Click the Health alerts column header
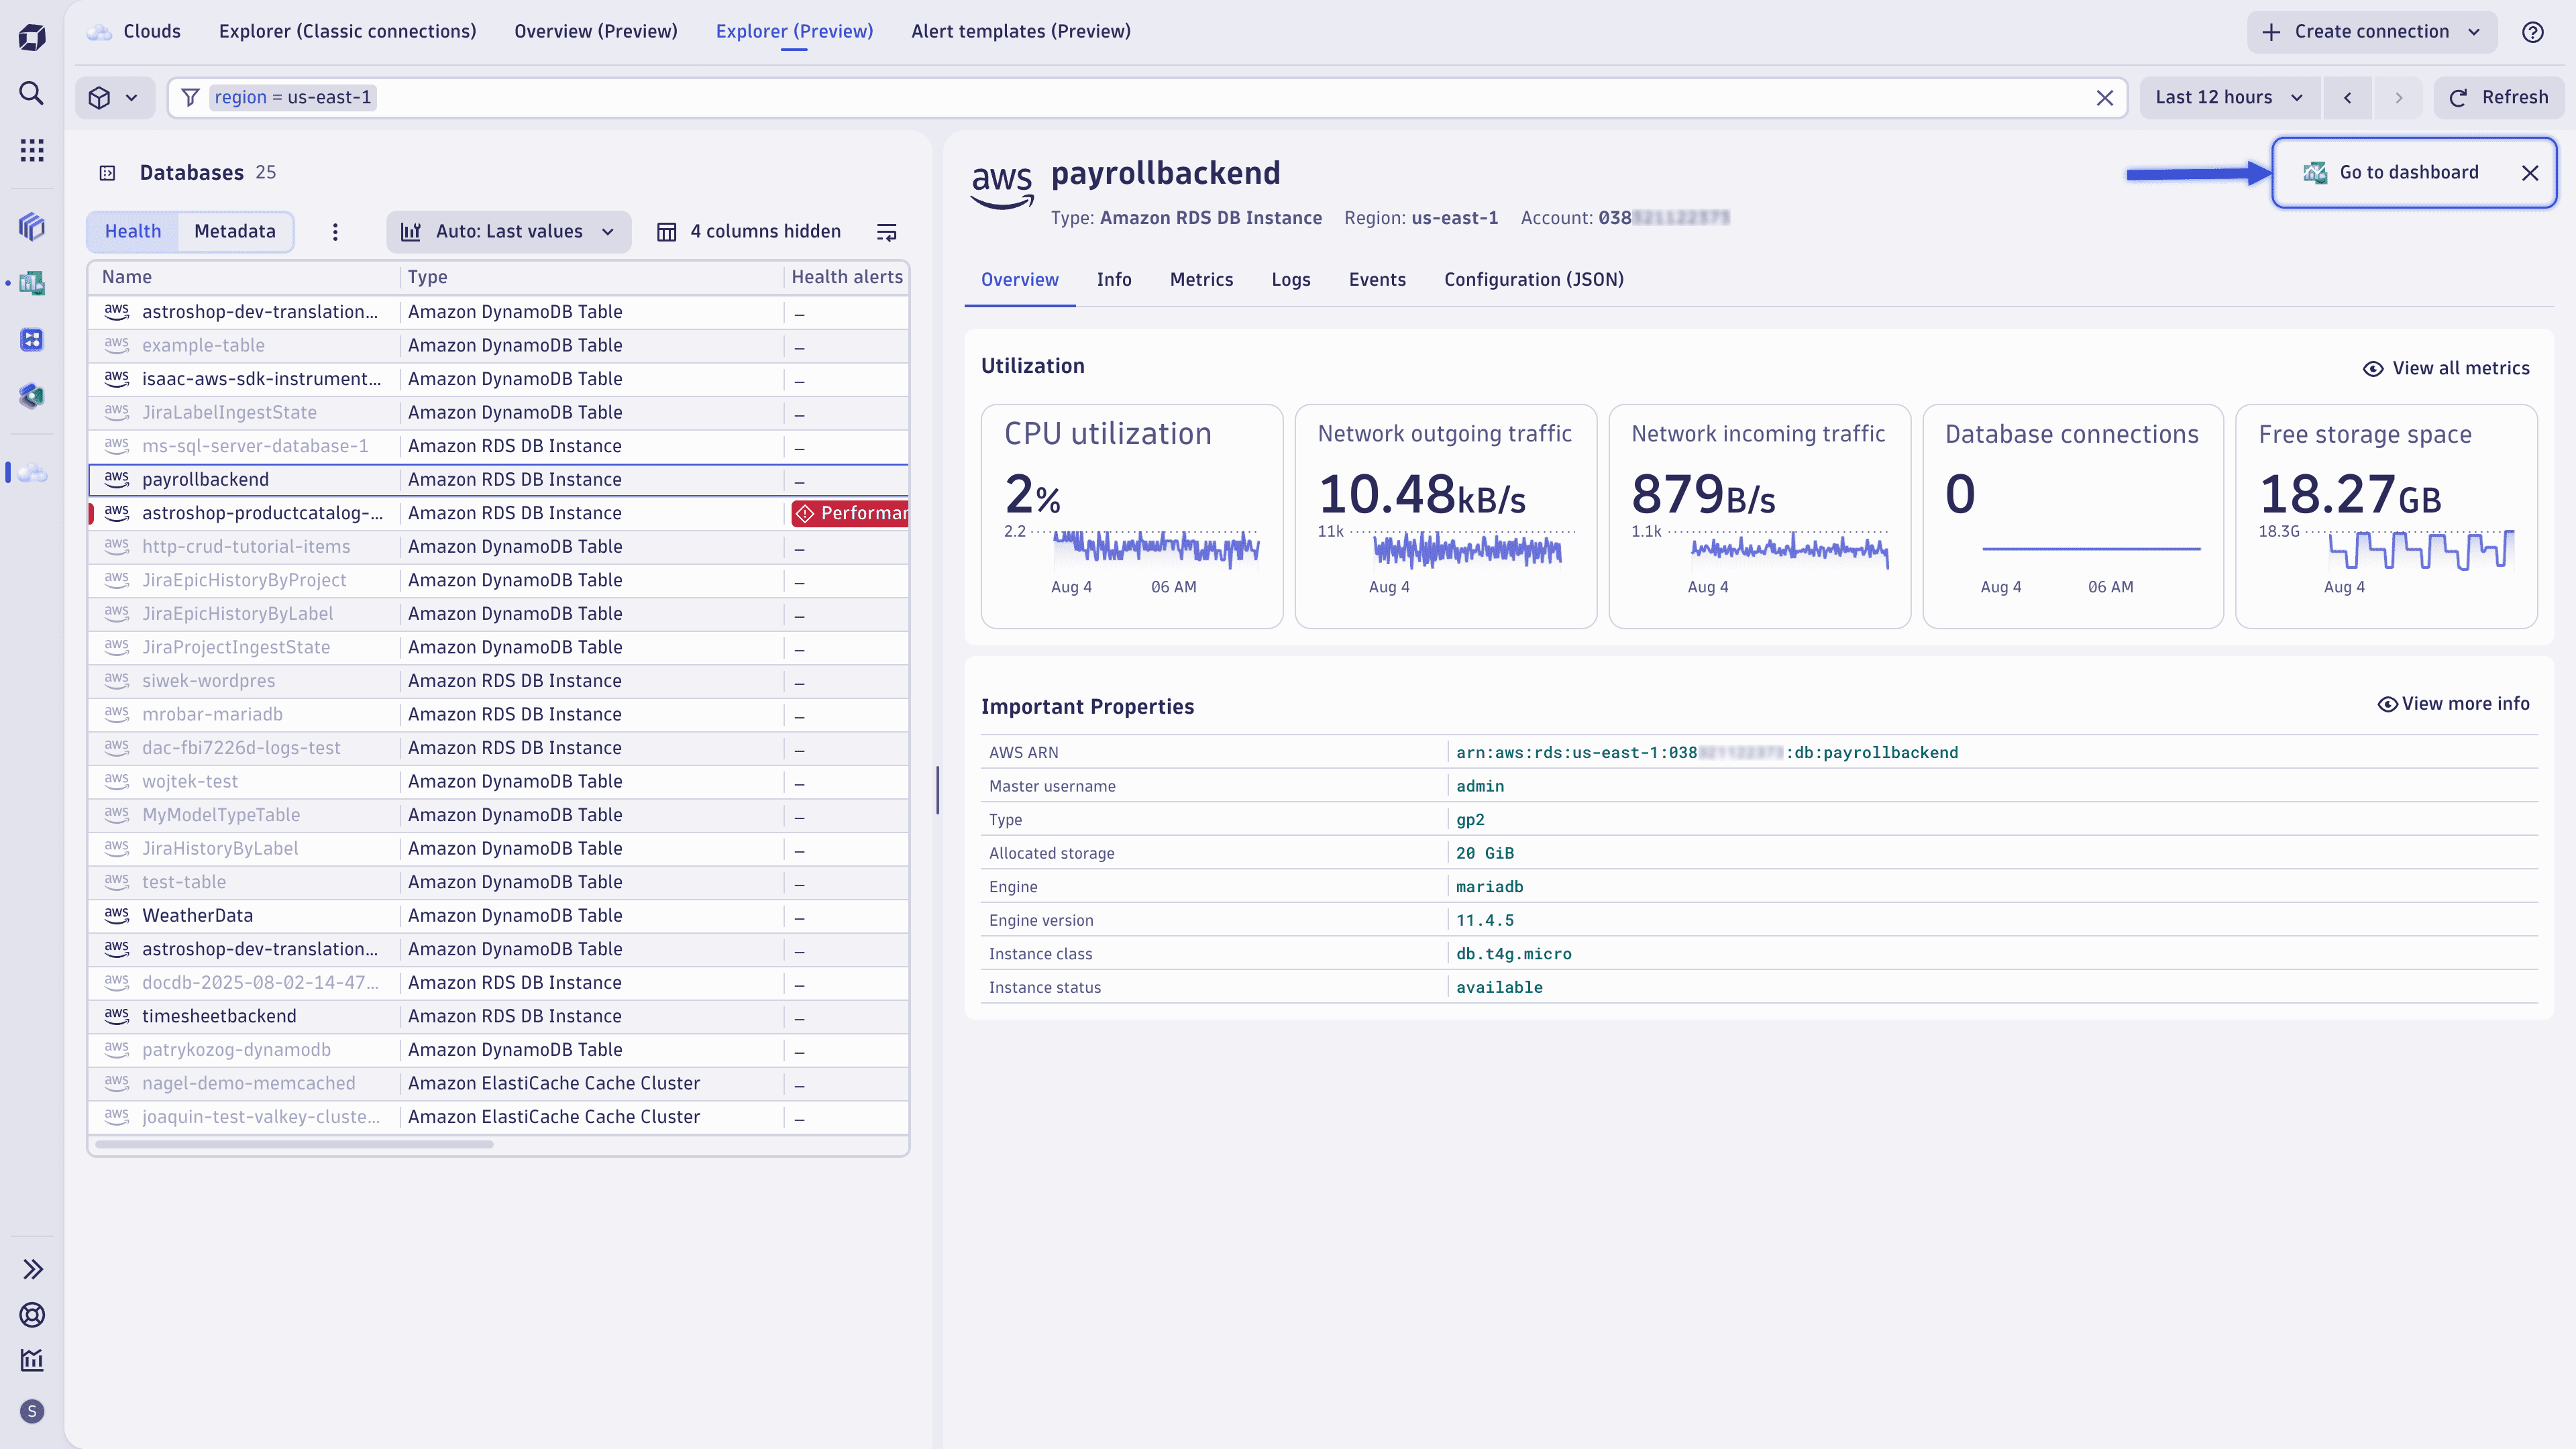This screenshot has height=1449, width=2576. pyautogui.click(x=846, y=278)
